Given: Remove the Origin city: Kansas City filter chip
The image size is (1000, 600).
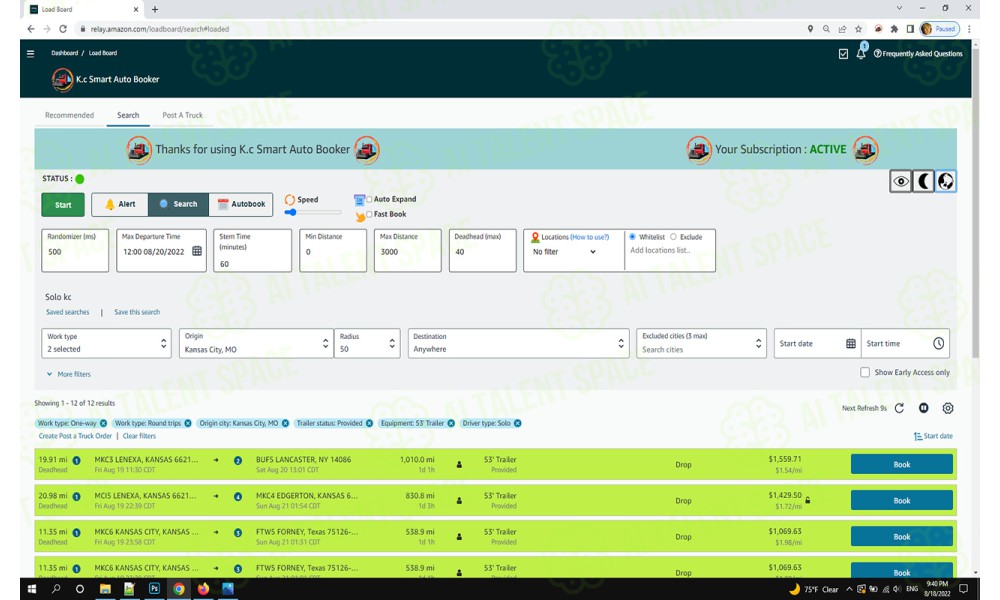Looking at the screenshot, I should [x=285, y=423].
